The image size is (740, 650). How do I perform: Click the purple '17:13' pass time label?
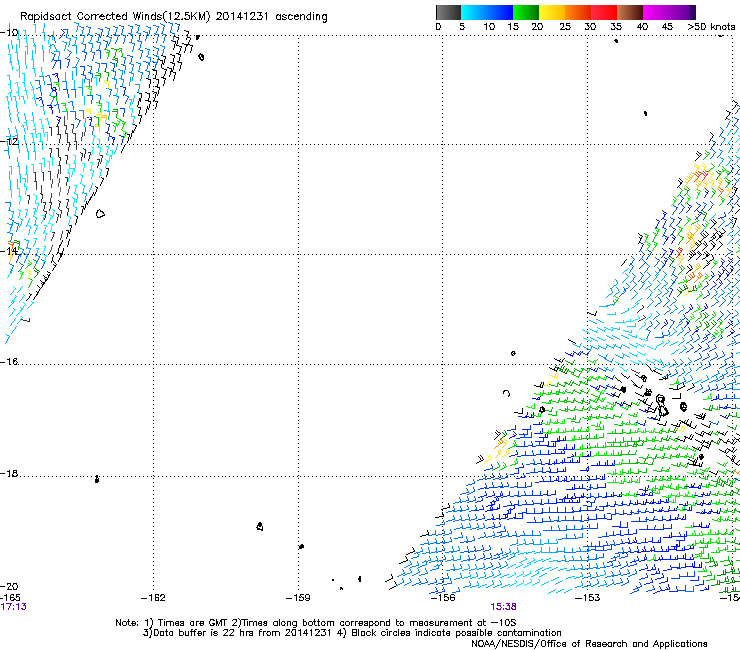tap(14, 607)
